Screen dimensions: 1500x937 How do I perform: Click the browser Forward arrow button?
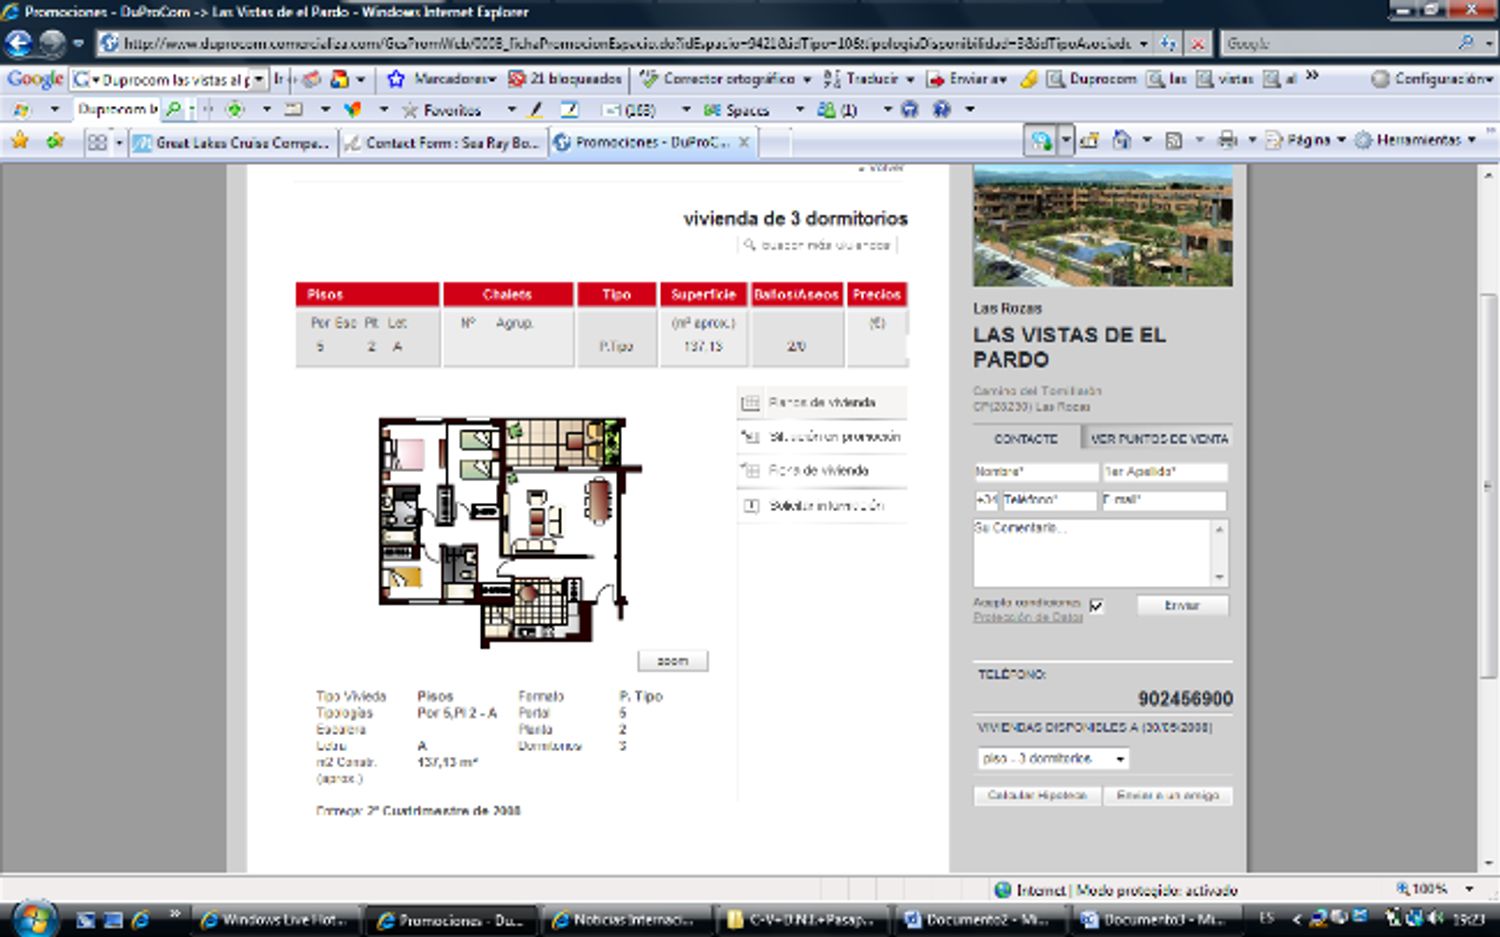(52, 43)
